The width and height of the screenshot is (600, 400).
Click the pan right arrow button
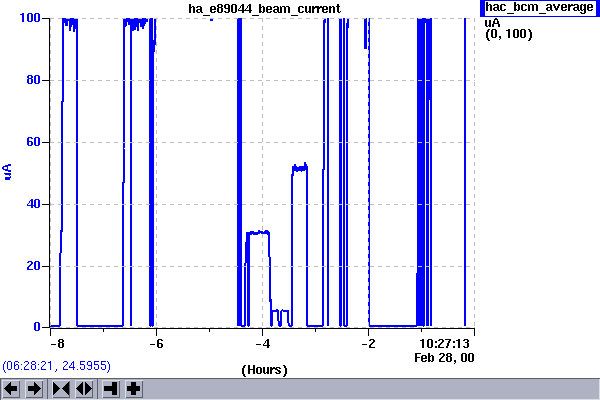point(34,388)
